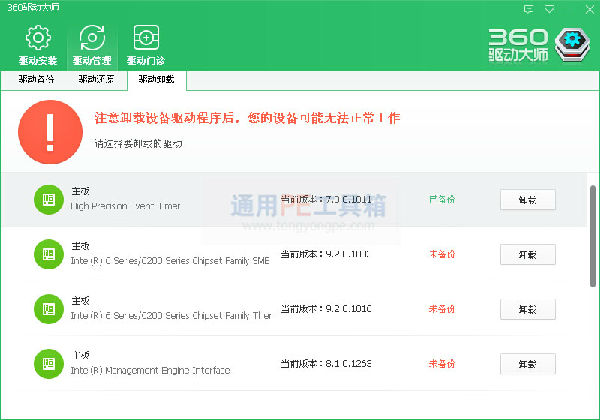Close the 360驱动大师 window
600x420 pixels.
click(590, 9)
